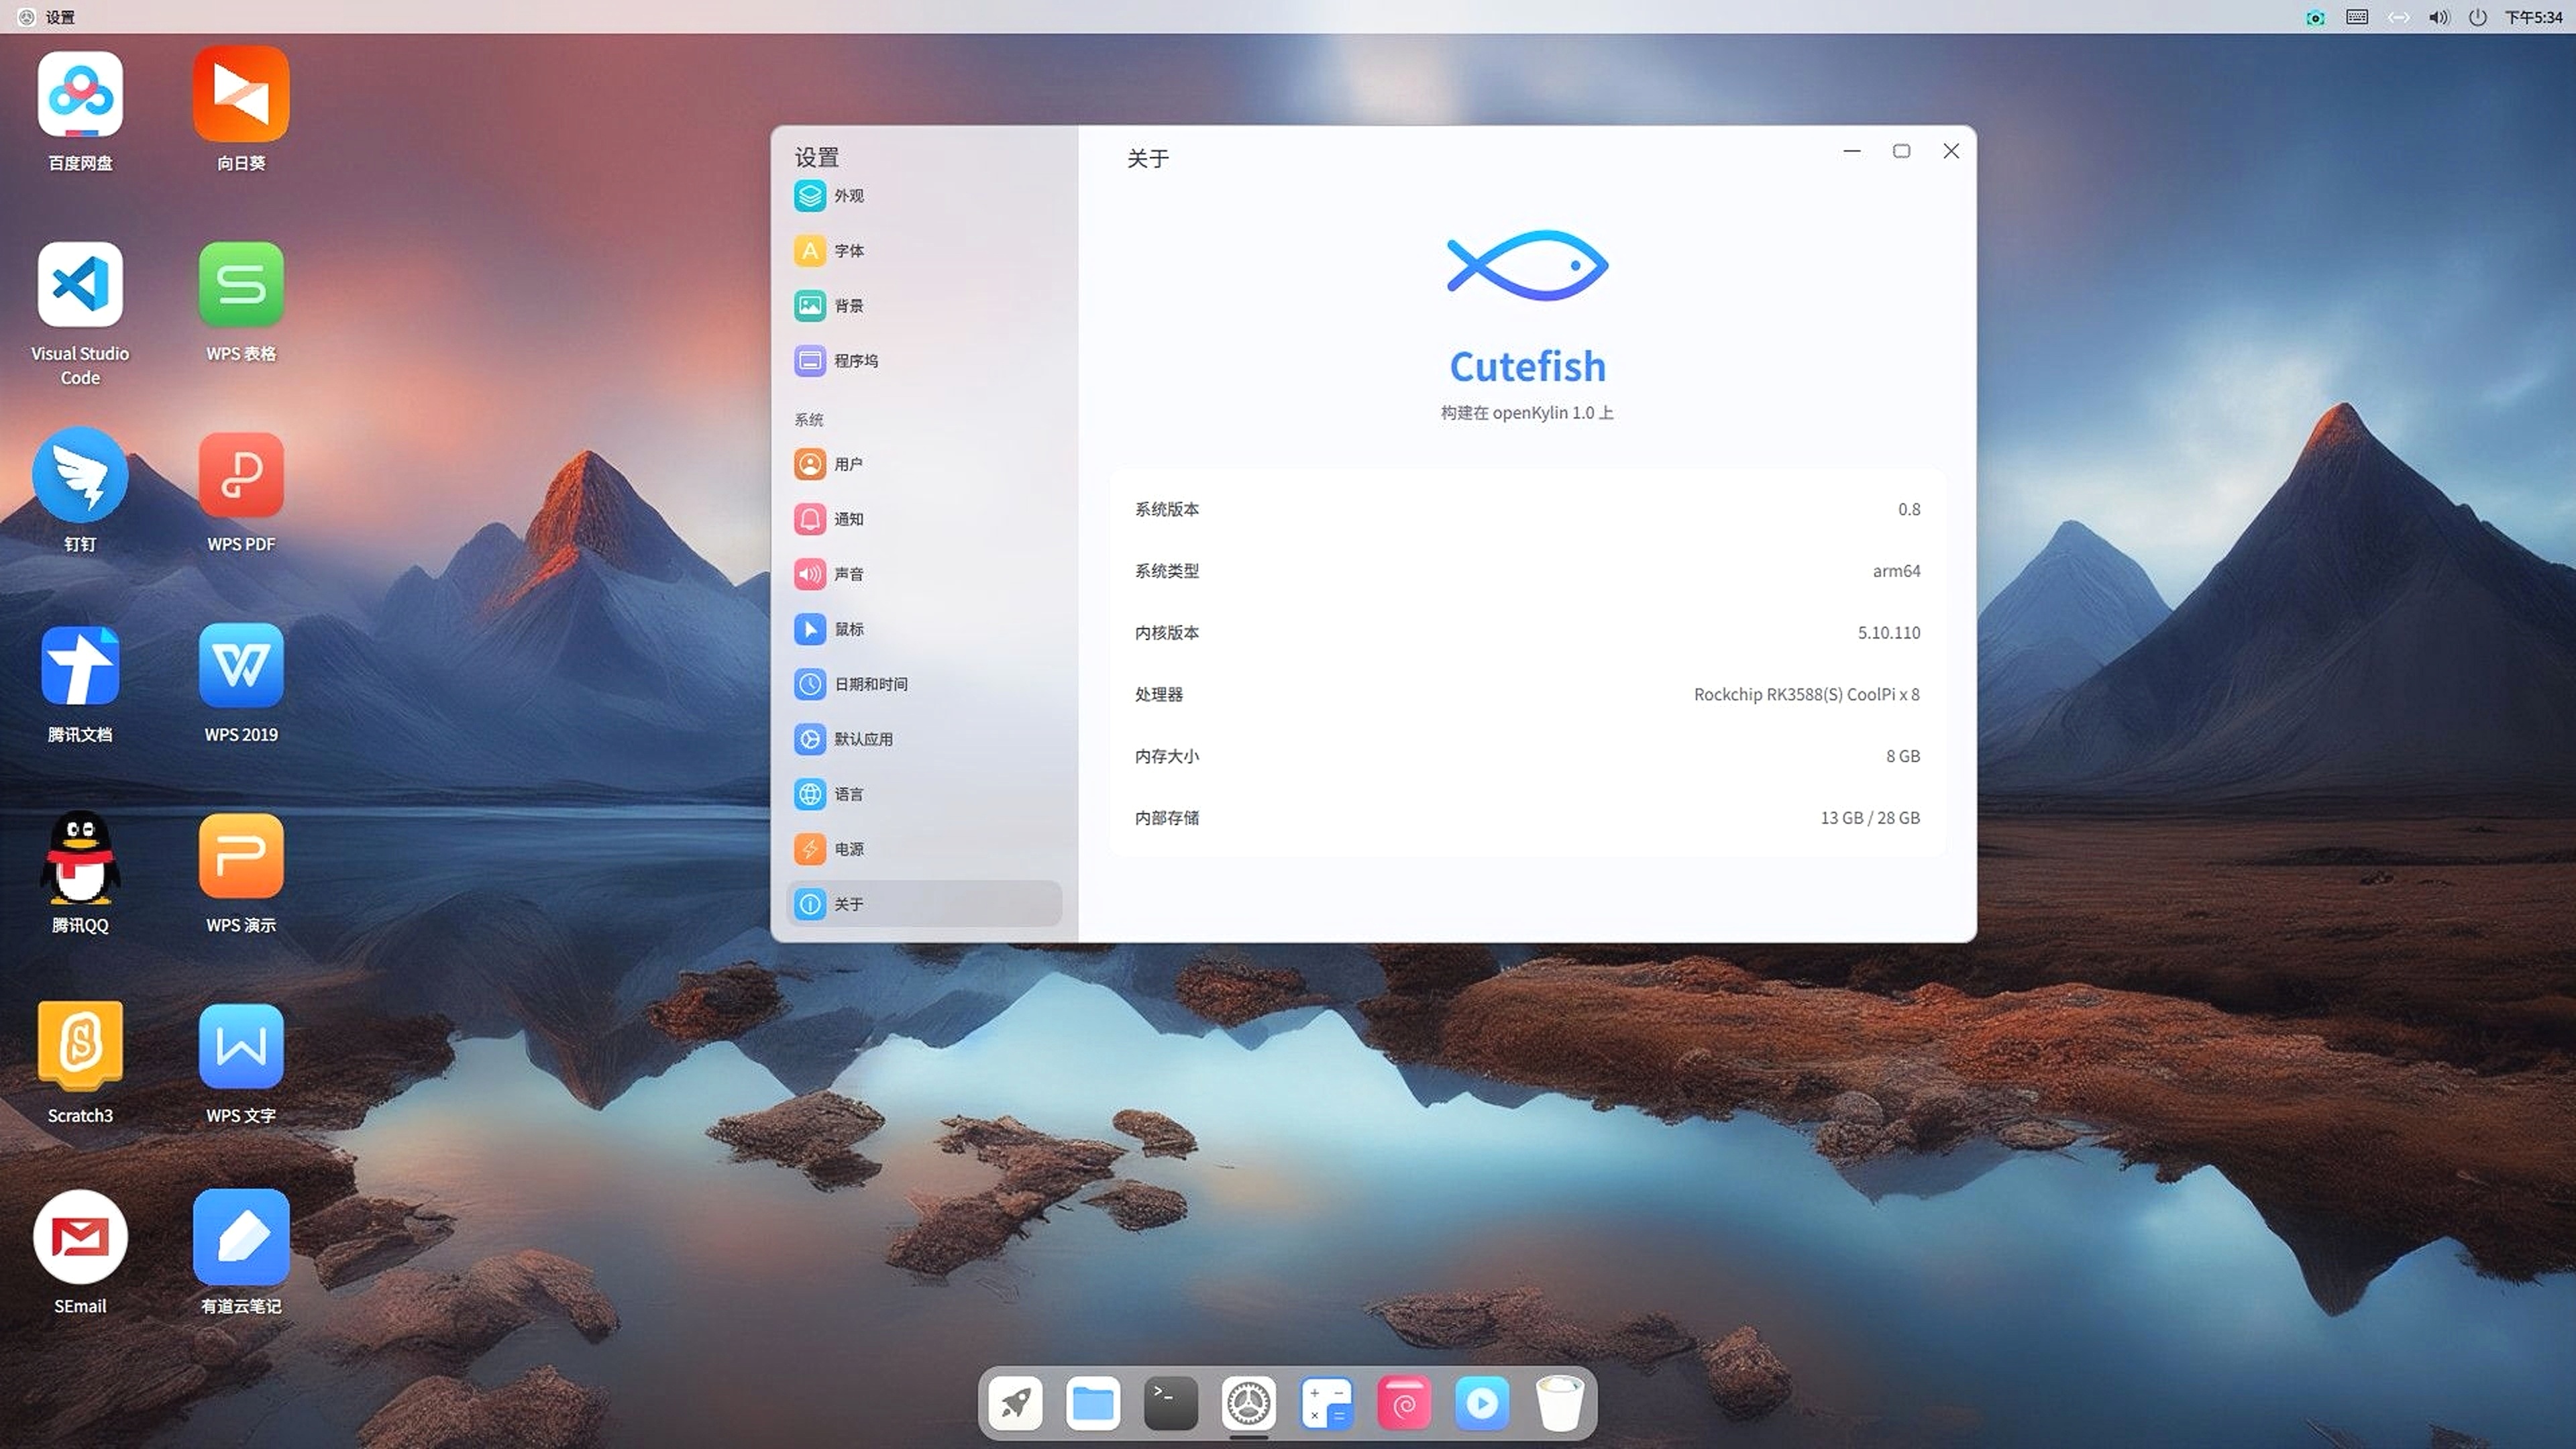Image resolution: width=2576 pixels, height=1449 pixels.
Task: Launch the calculator from the dock
Action: point(1326,1404)
